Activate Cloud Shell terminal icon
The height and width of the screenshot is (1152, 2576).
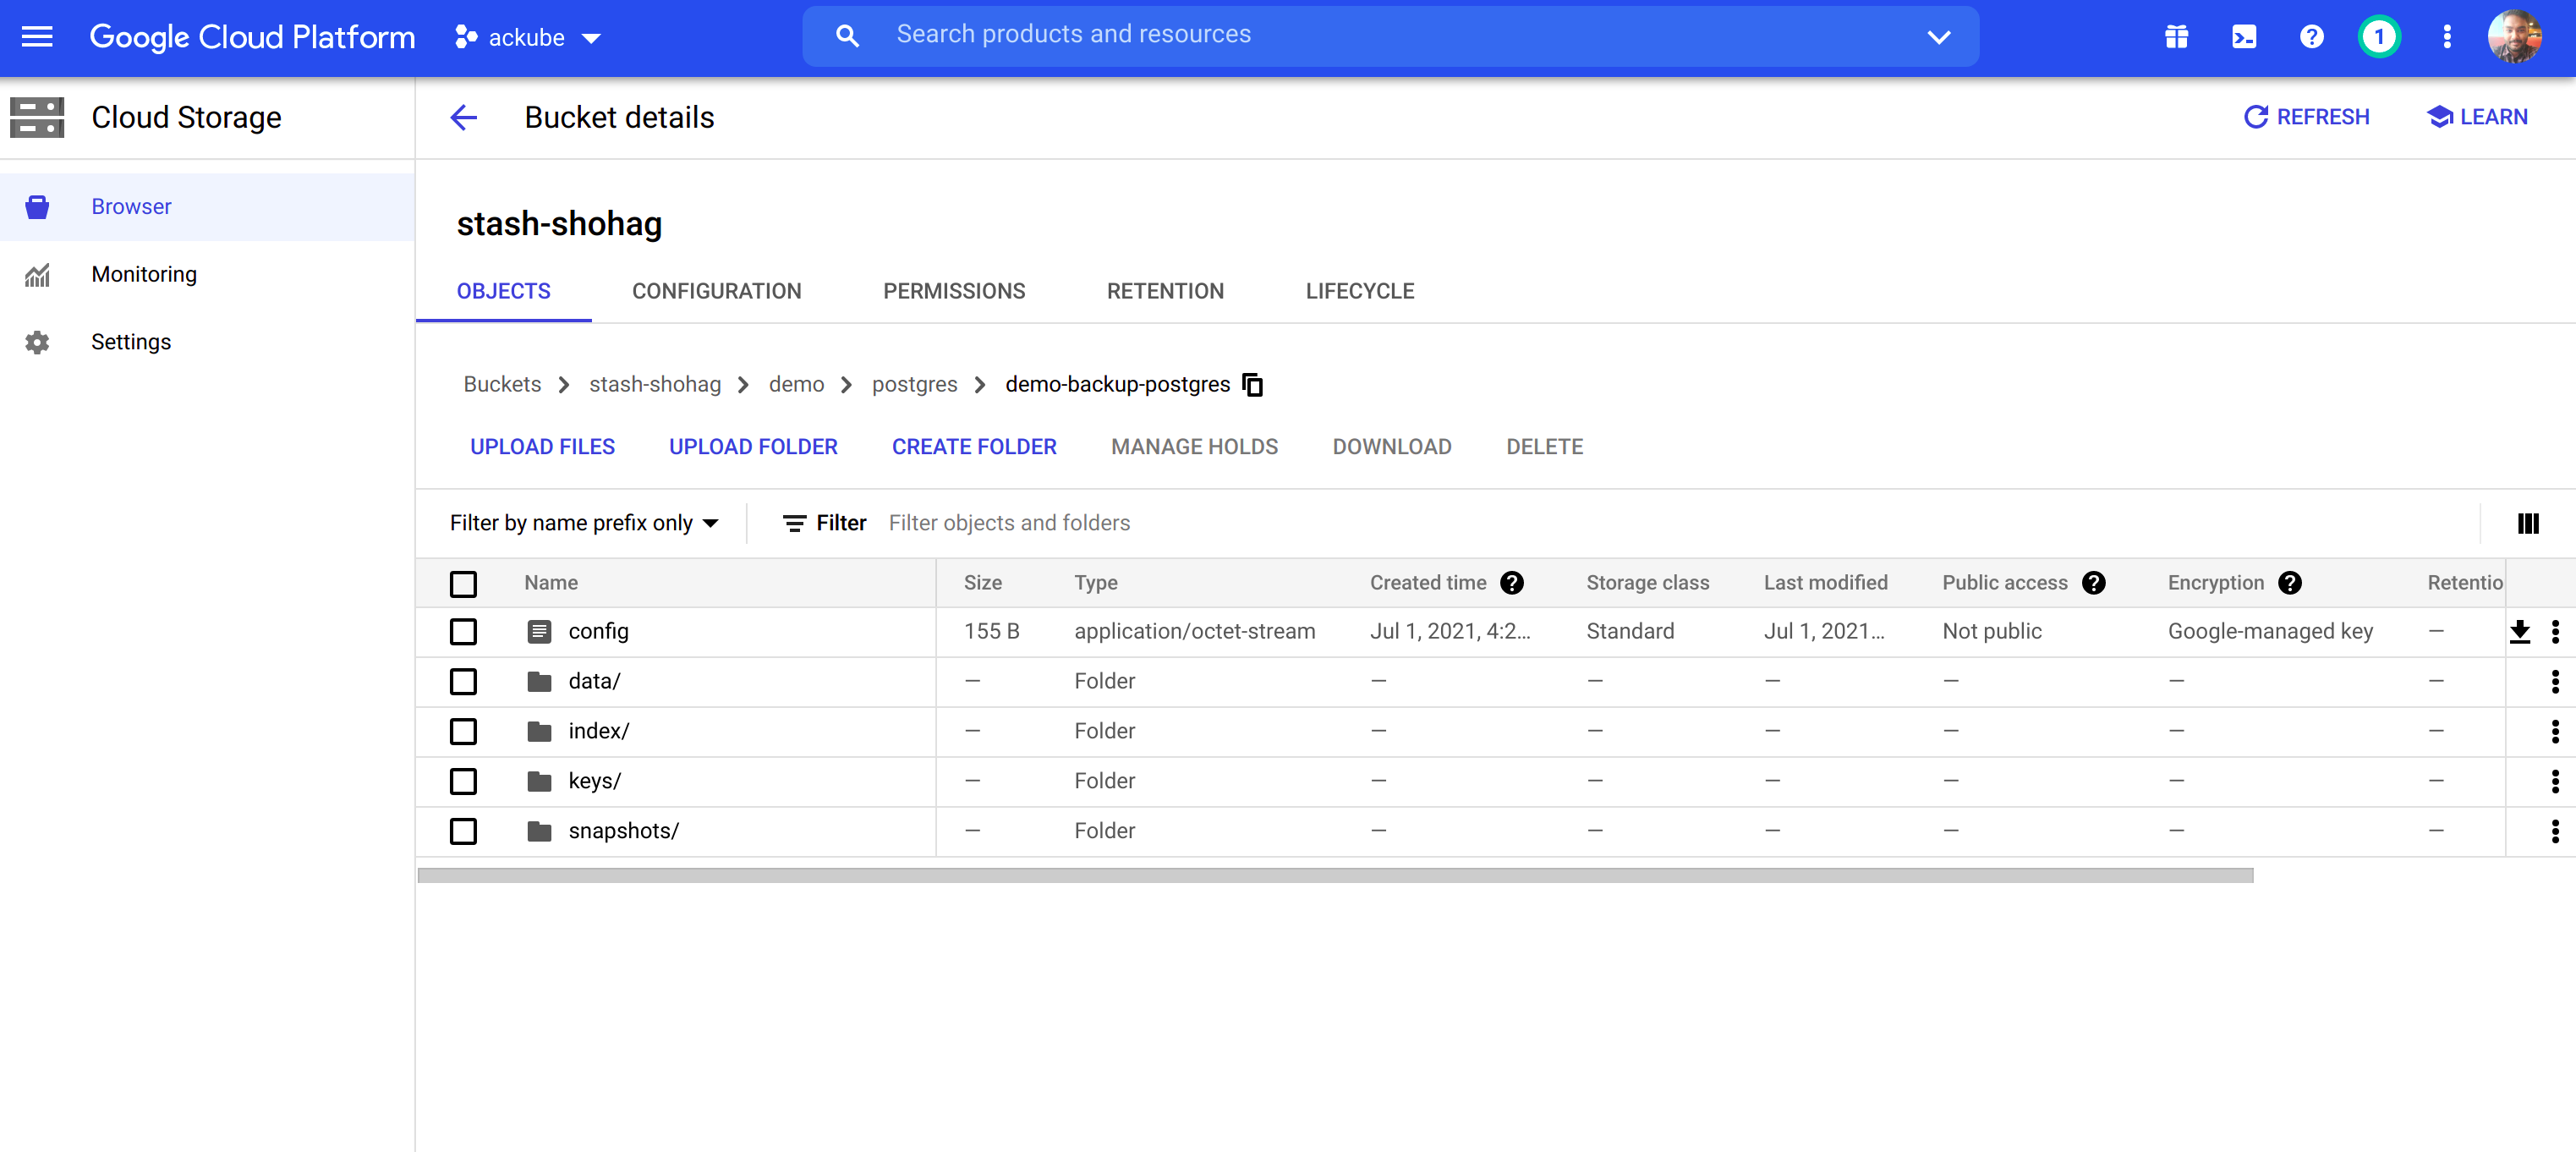pos(2243,37)
